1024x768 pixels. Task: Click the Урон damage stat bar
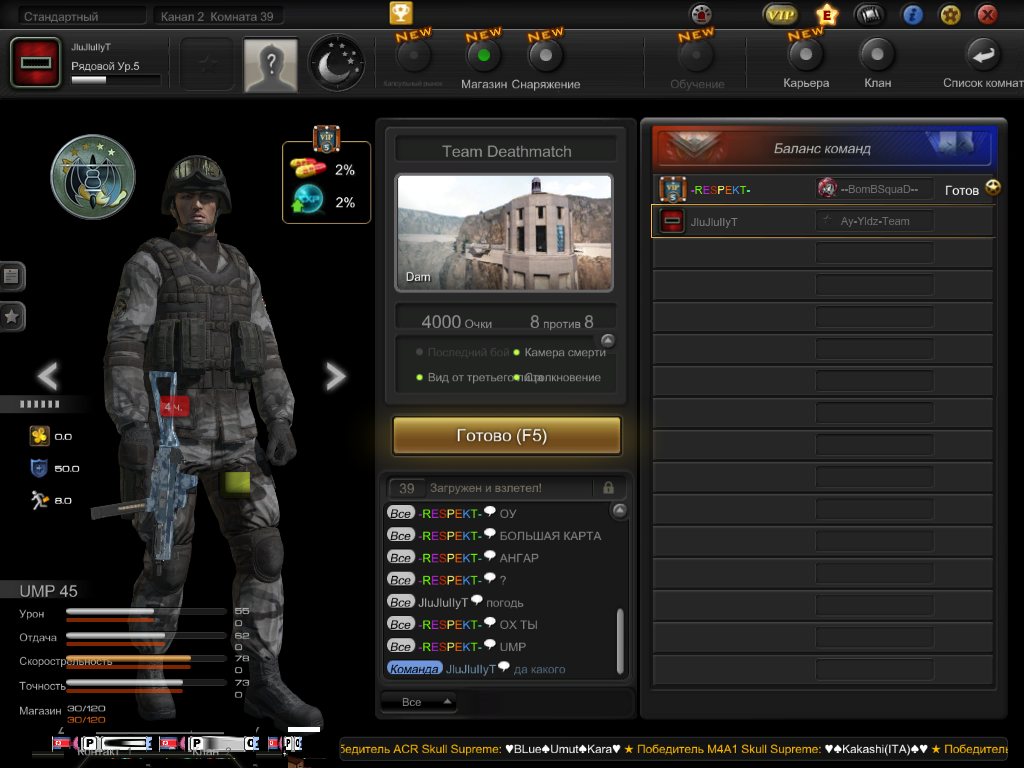pos(146,611)
